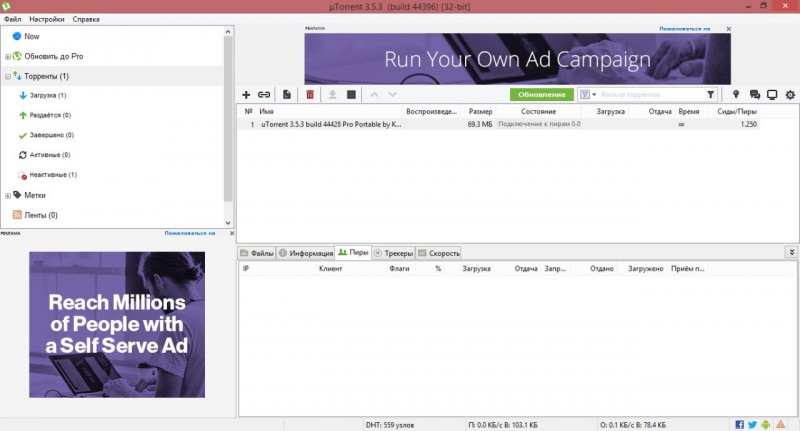Click Add Torrent from URL link icon
Viewport: 800px width, 431px height.
264,94
